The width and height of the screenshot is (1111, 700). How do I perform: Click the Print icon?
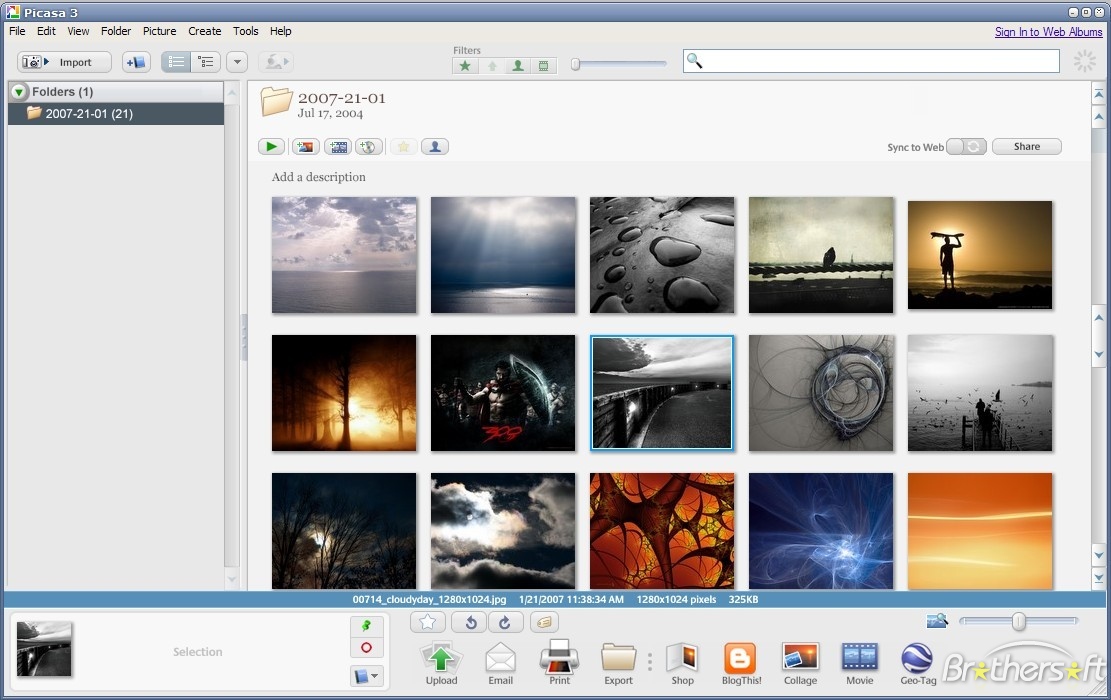click(559, 662)
